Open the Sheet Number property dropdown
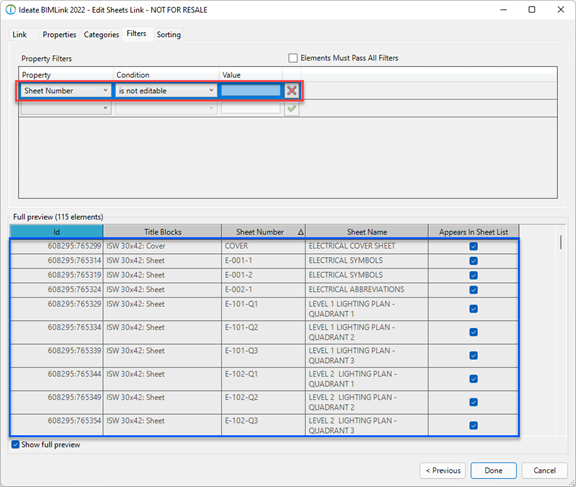The image size is (576, 487). [66, 91]
